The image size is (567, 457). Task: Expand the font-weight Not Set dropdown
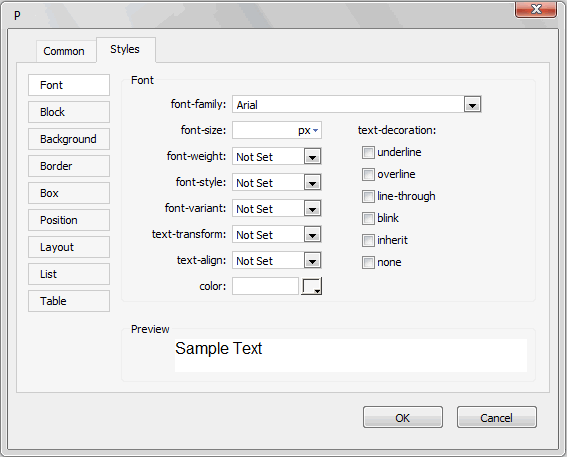[312, 157]
